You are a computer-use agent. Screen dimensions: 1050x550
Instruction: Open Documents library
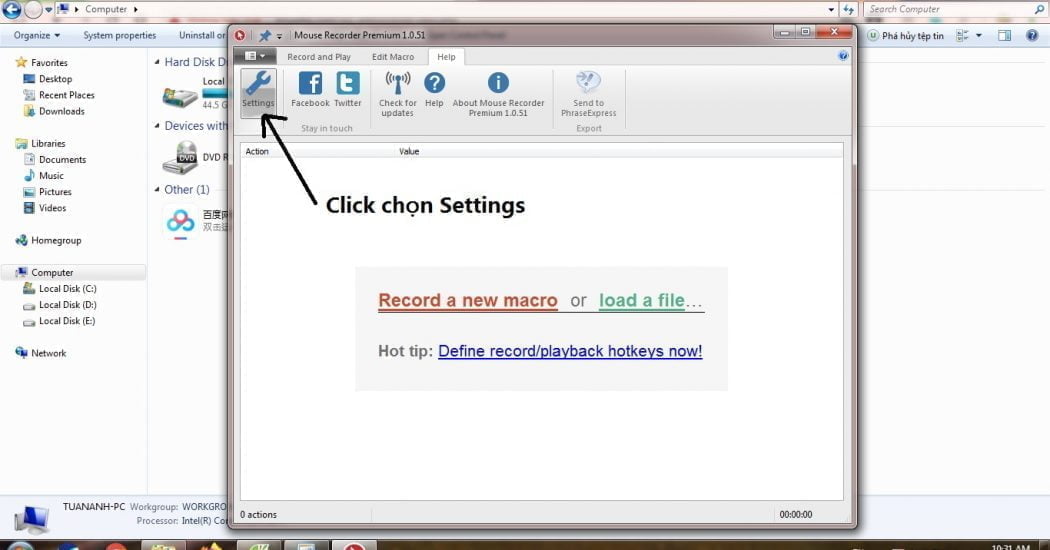(x=62, y=159)
